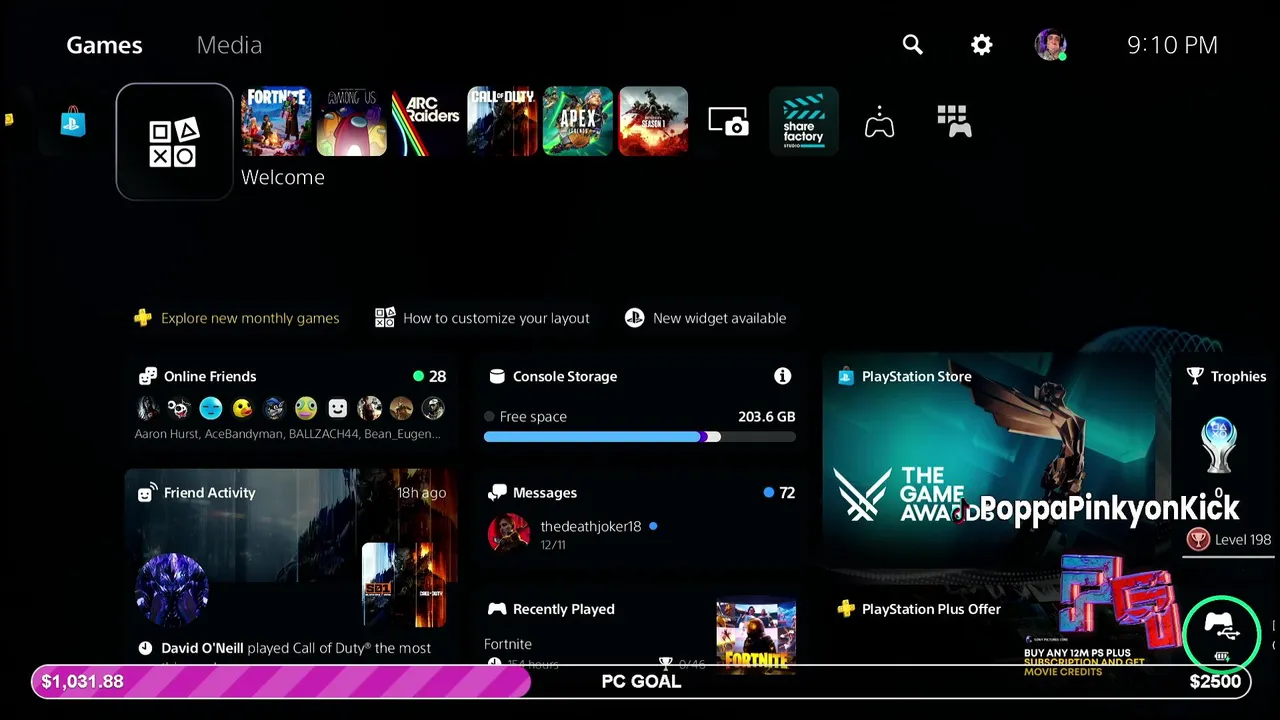Image resolution: width=1280 pixels, height=720 pixels.
Task: Click the controller connection icon in green circle
Action: 1222,634
